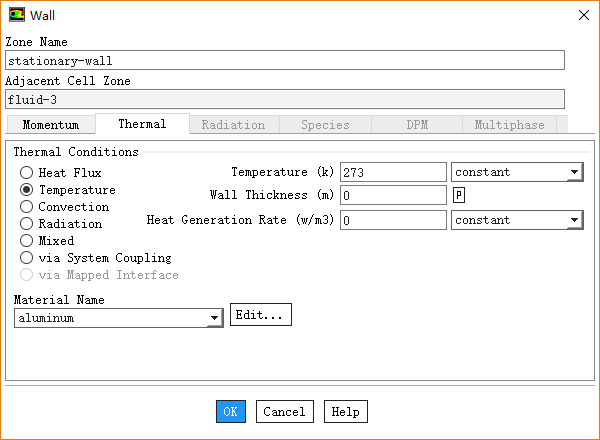Select the Temperature radio button
This screenshot has width=600, height=440.
click(x=28, y=190)
